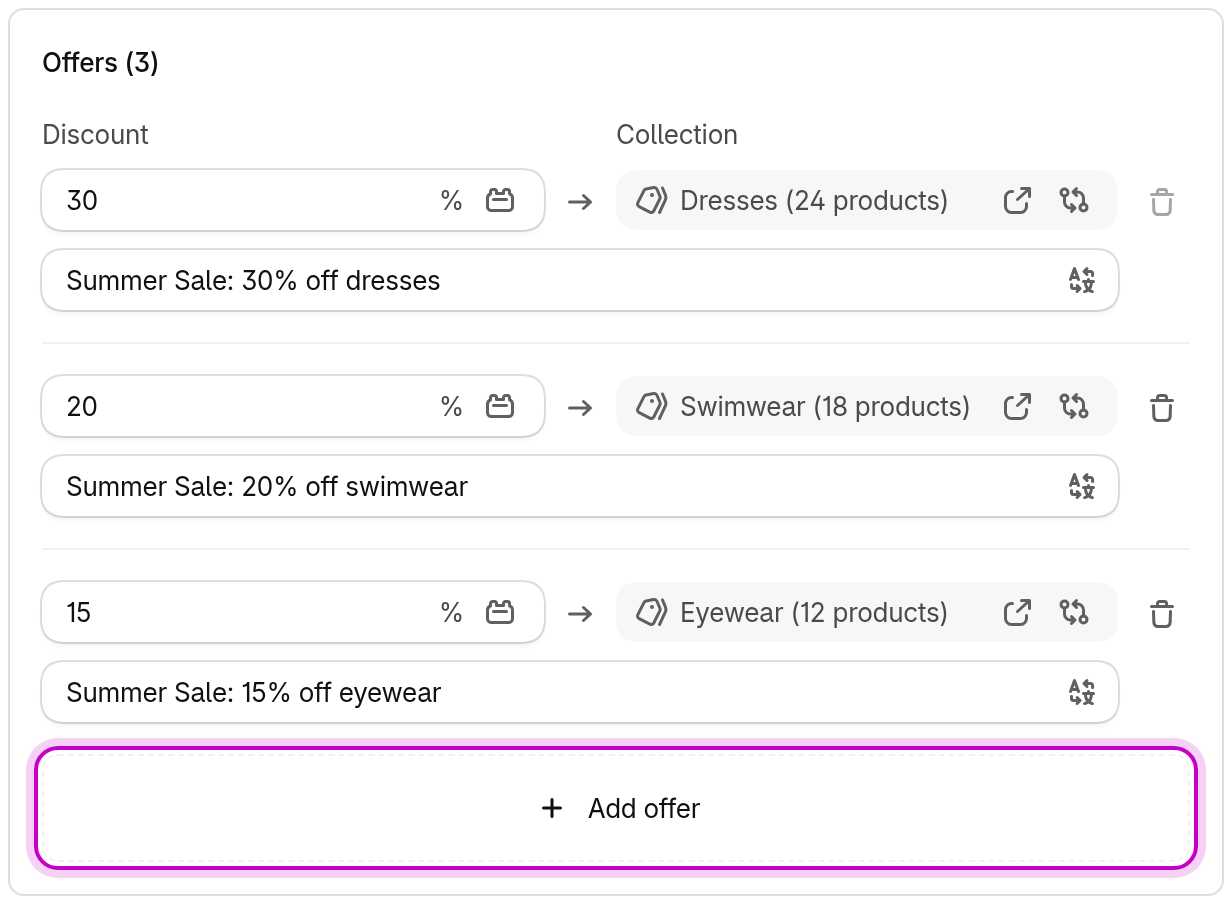
Task: Click the greyed trash icon for Dresses offer
Action: pyautogui.click(x=1161, y=202)
